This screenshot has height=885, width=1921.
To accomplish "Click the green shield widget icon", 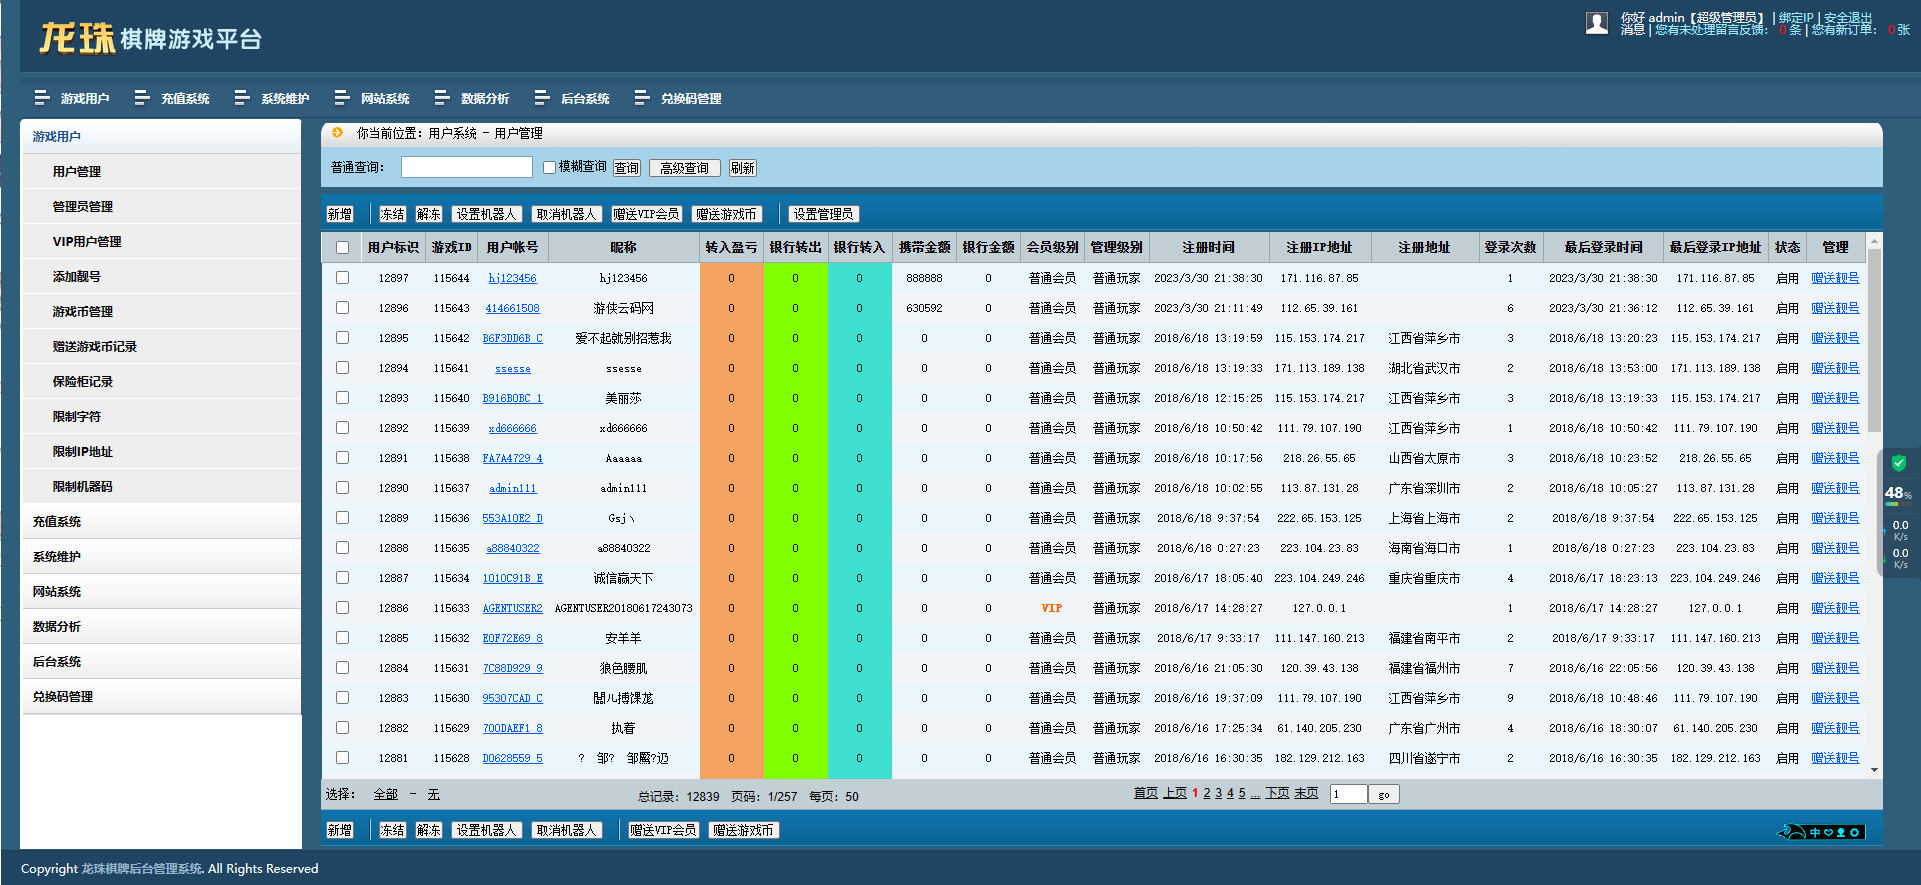I will (1898, 463).
